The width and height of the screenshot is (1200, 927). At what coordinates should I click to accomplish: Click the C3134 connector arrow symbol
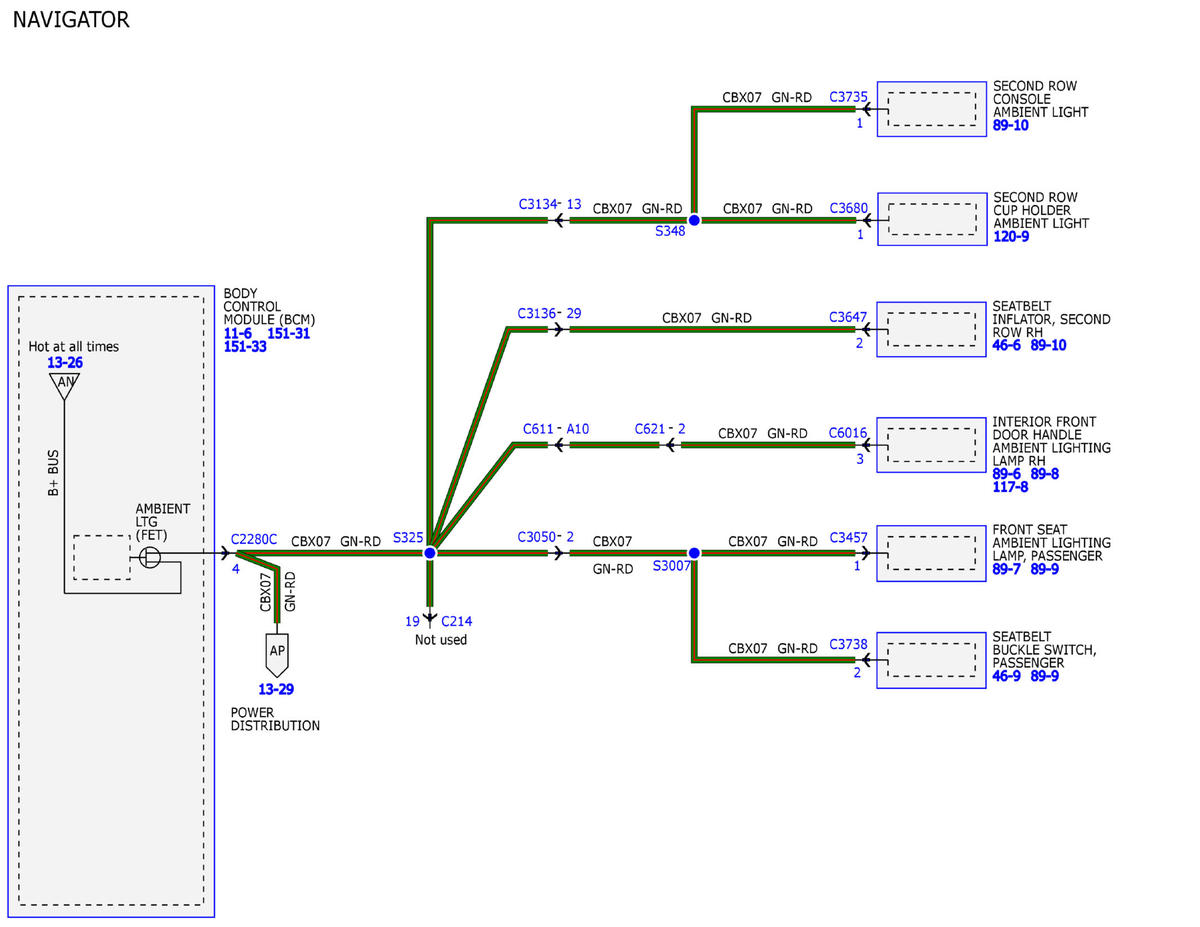click(558, 220)
